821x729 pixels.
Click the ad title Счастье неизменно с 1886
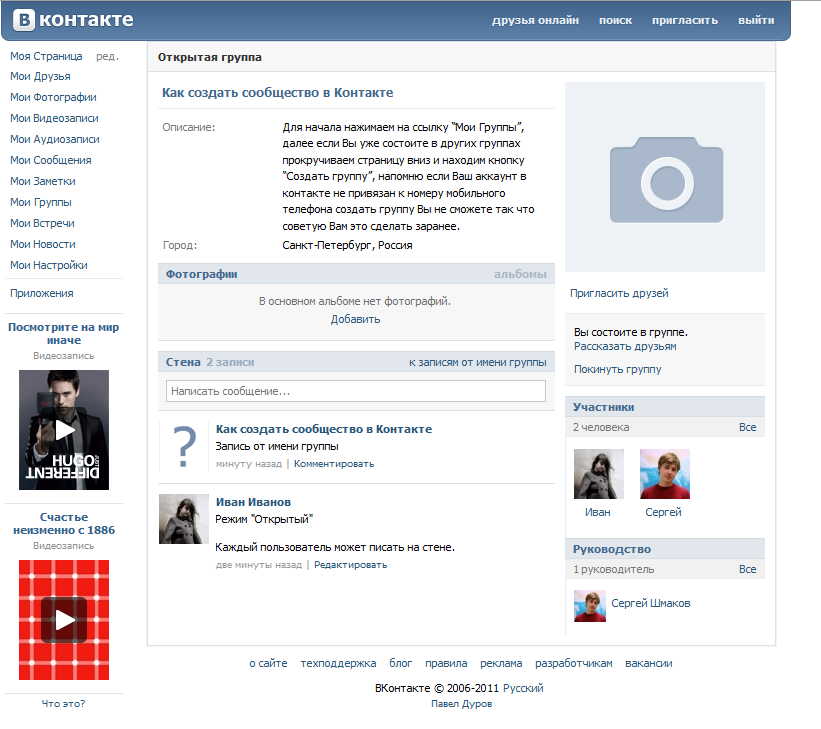coord(63,524)
